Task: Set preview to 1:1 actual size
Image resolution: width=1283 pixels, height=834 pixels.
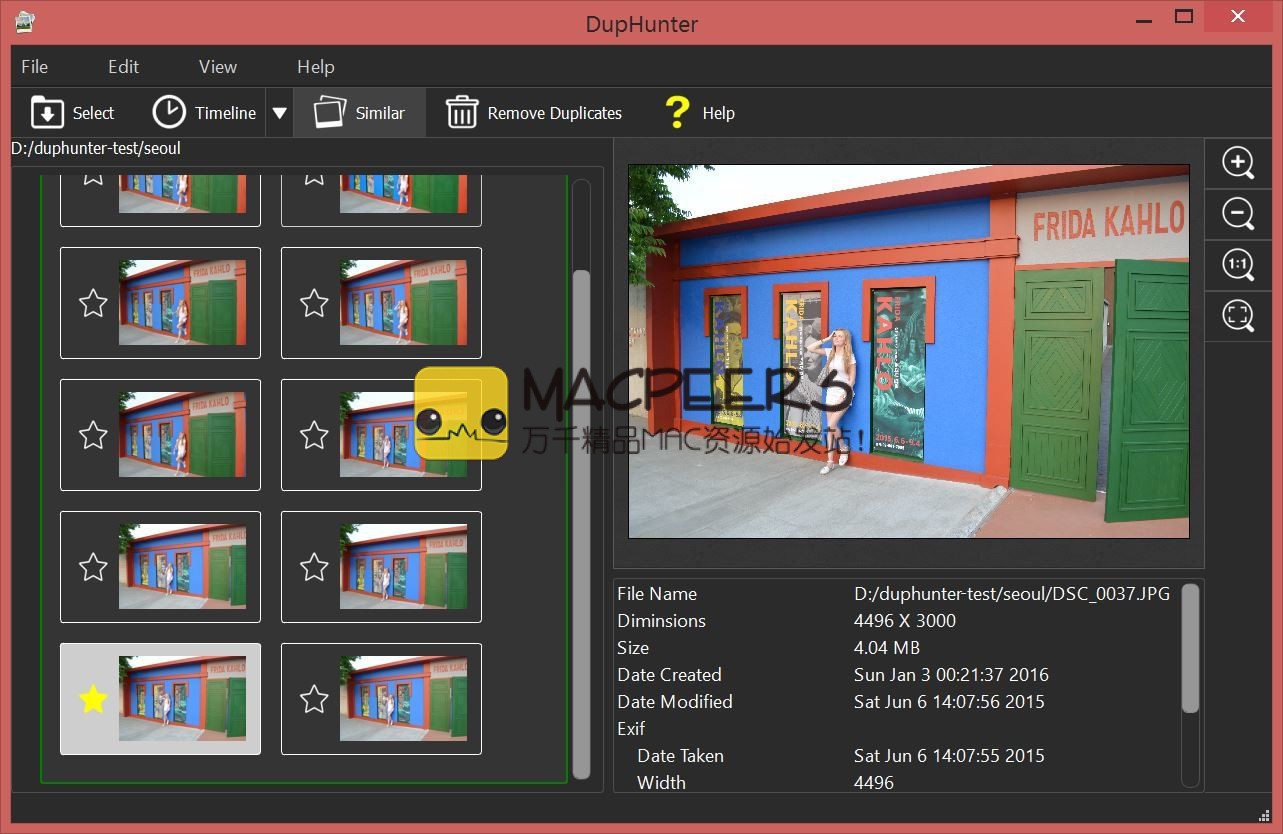Action: [1237, 265]
